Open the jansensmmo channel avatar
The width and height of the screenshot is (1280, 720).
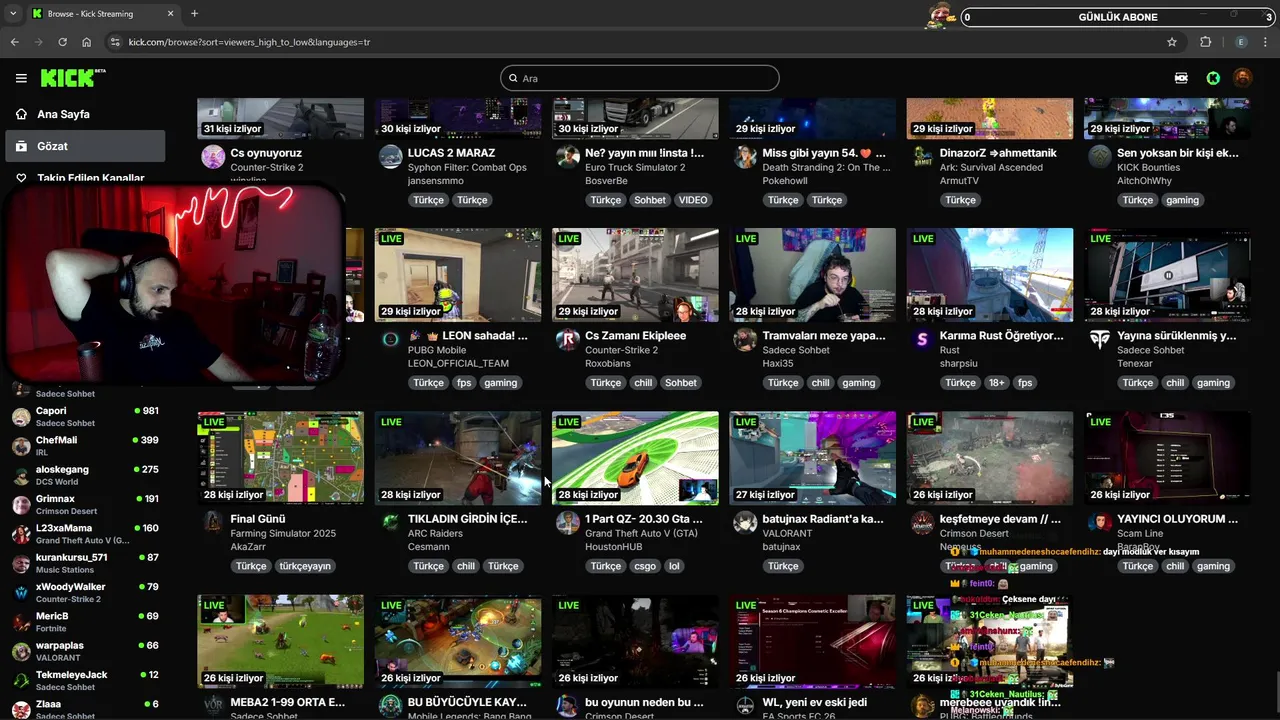[x=390, y=157]
